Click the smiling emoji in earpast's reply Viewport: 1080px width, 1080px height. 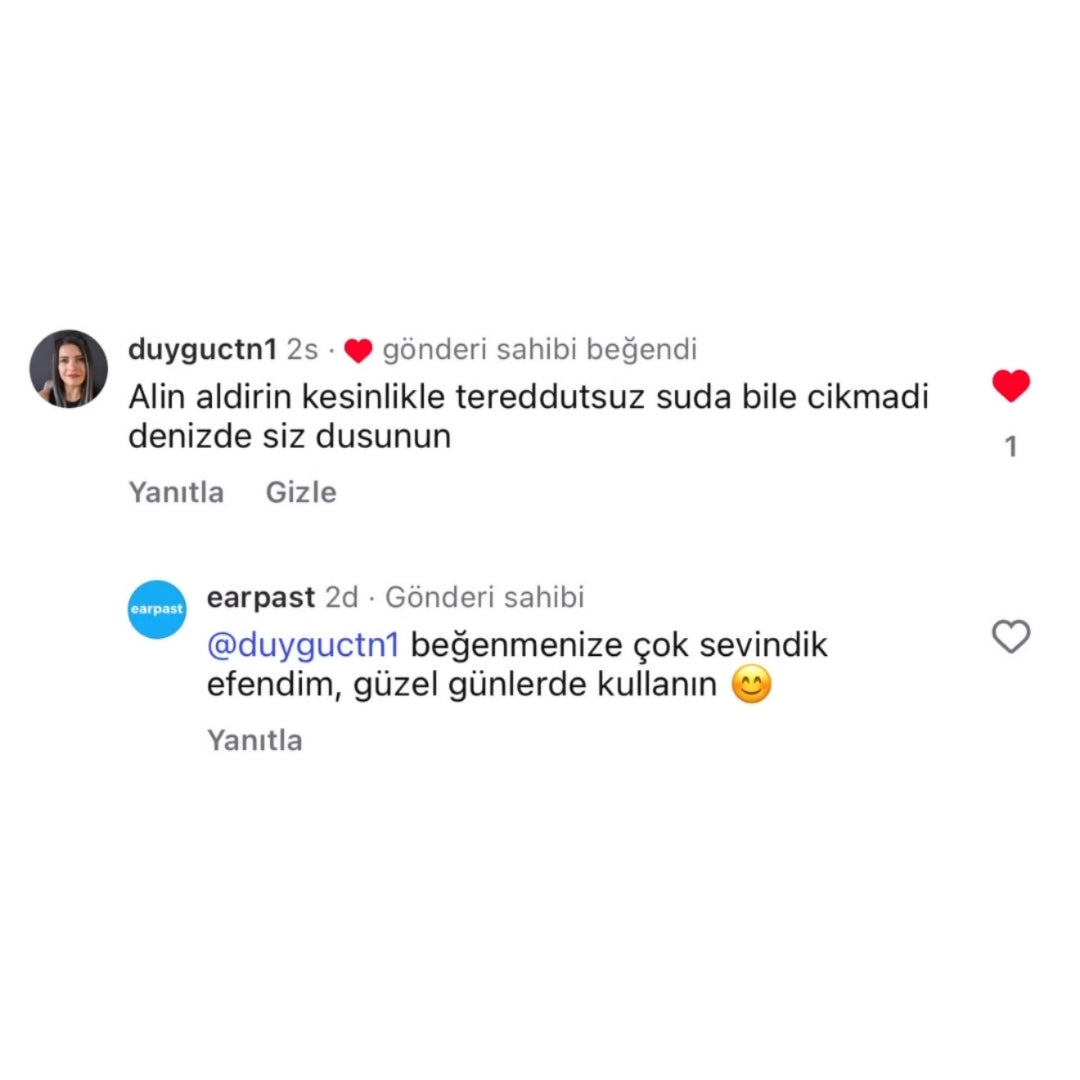point(751,684)
